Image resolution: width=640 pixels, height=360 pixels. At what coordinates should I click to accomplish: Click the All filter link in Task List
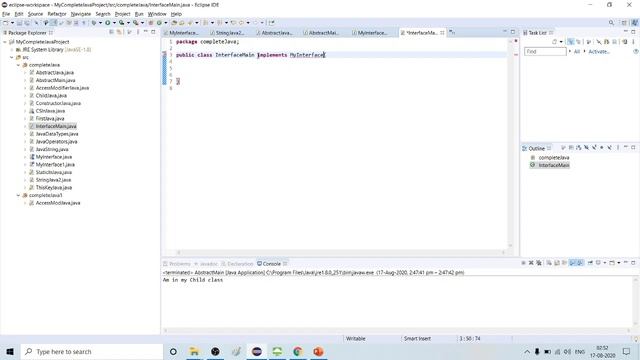pyautogui.click(x=577, y=51)
